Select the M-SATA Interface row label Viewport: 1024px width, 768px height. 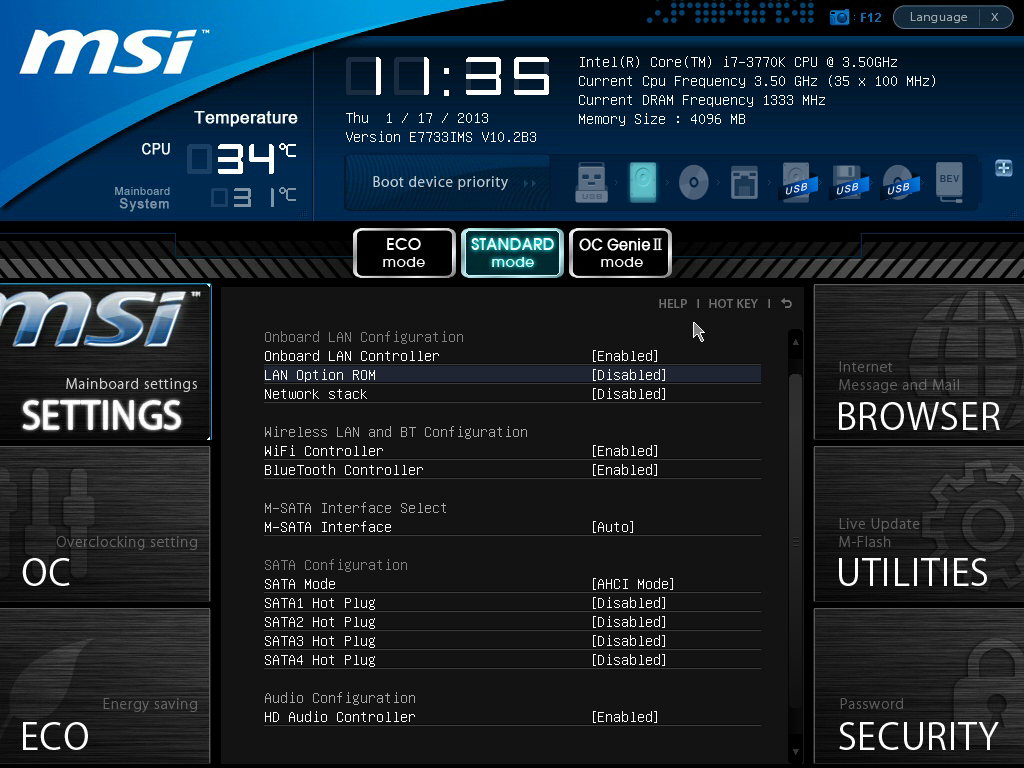click(328, 527)
